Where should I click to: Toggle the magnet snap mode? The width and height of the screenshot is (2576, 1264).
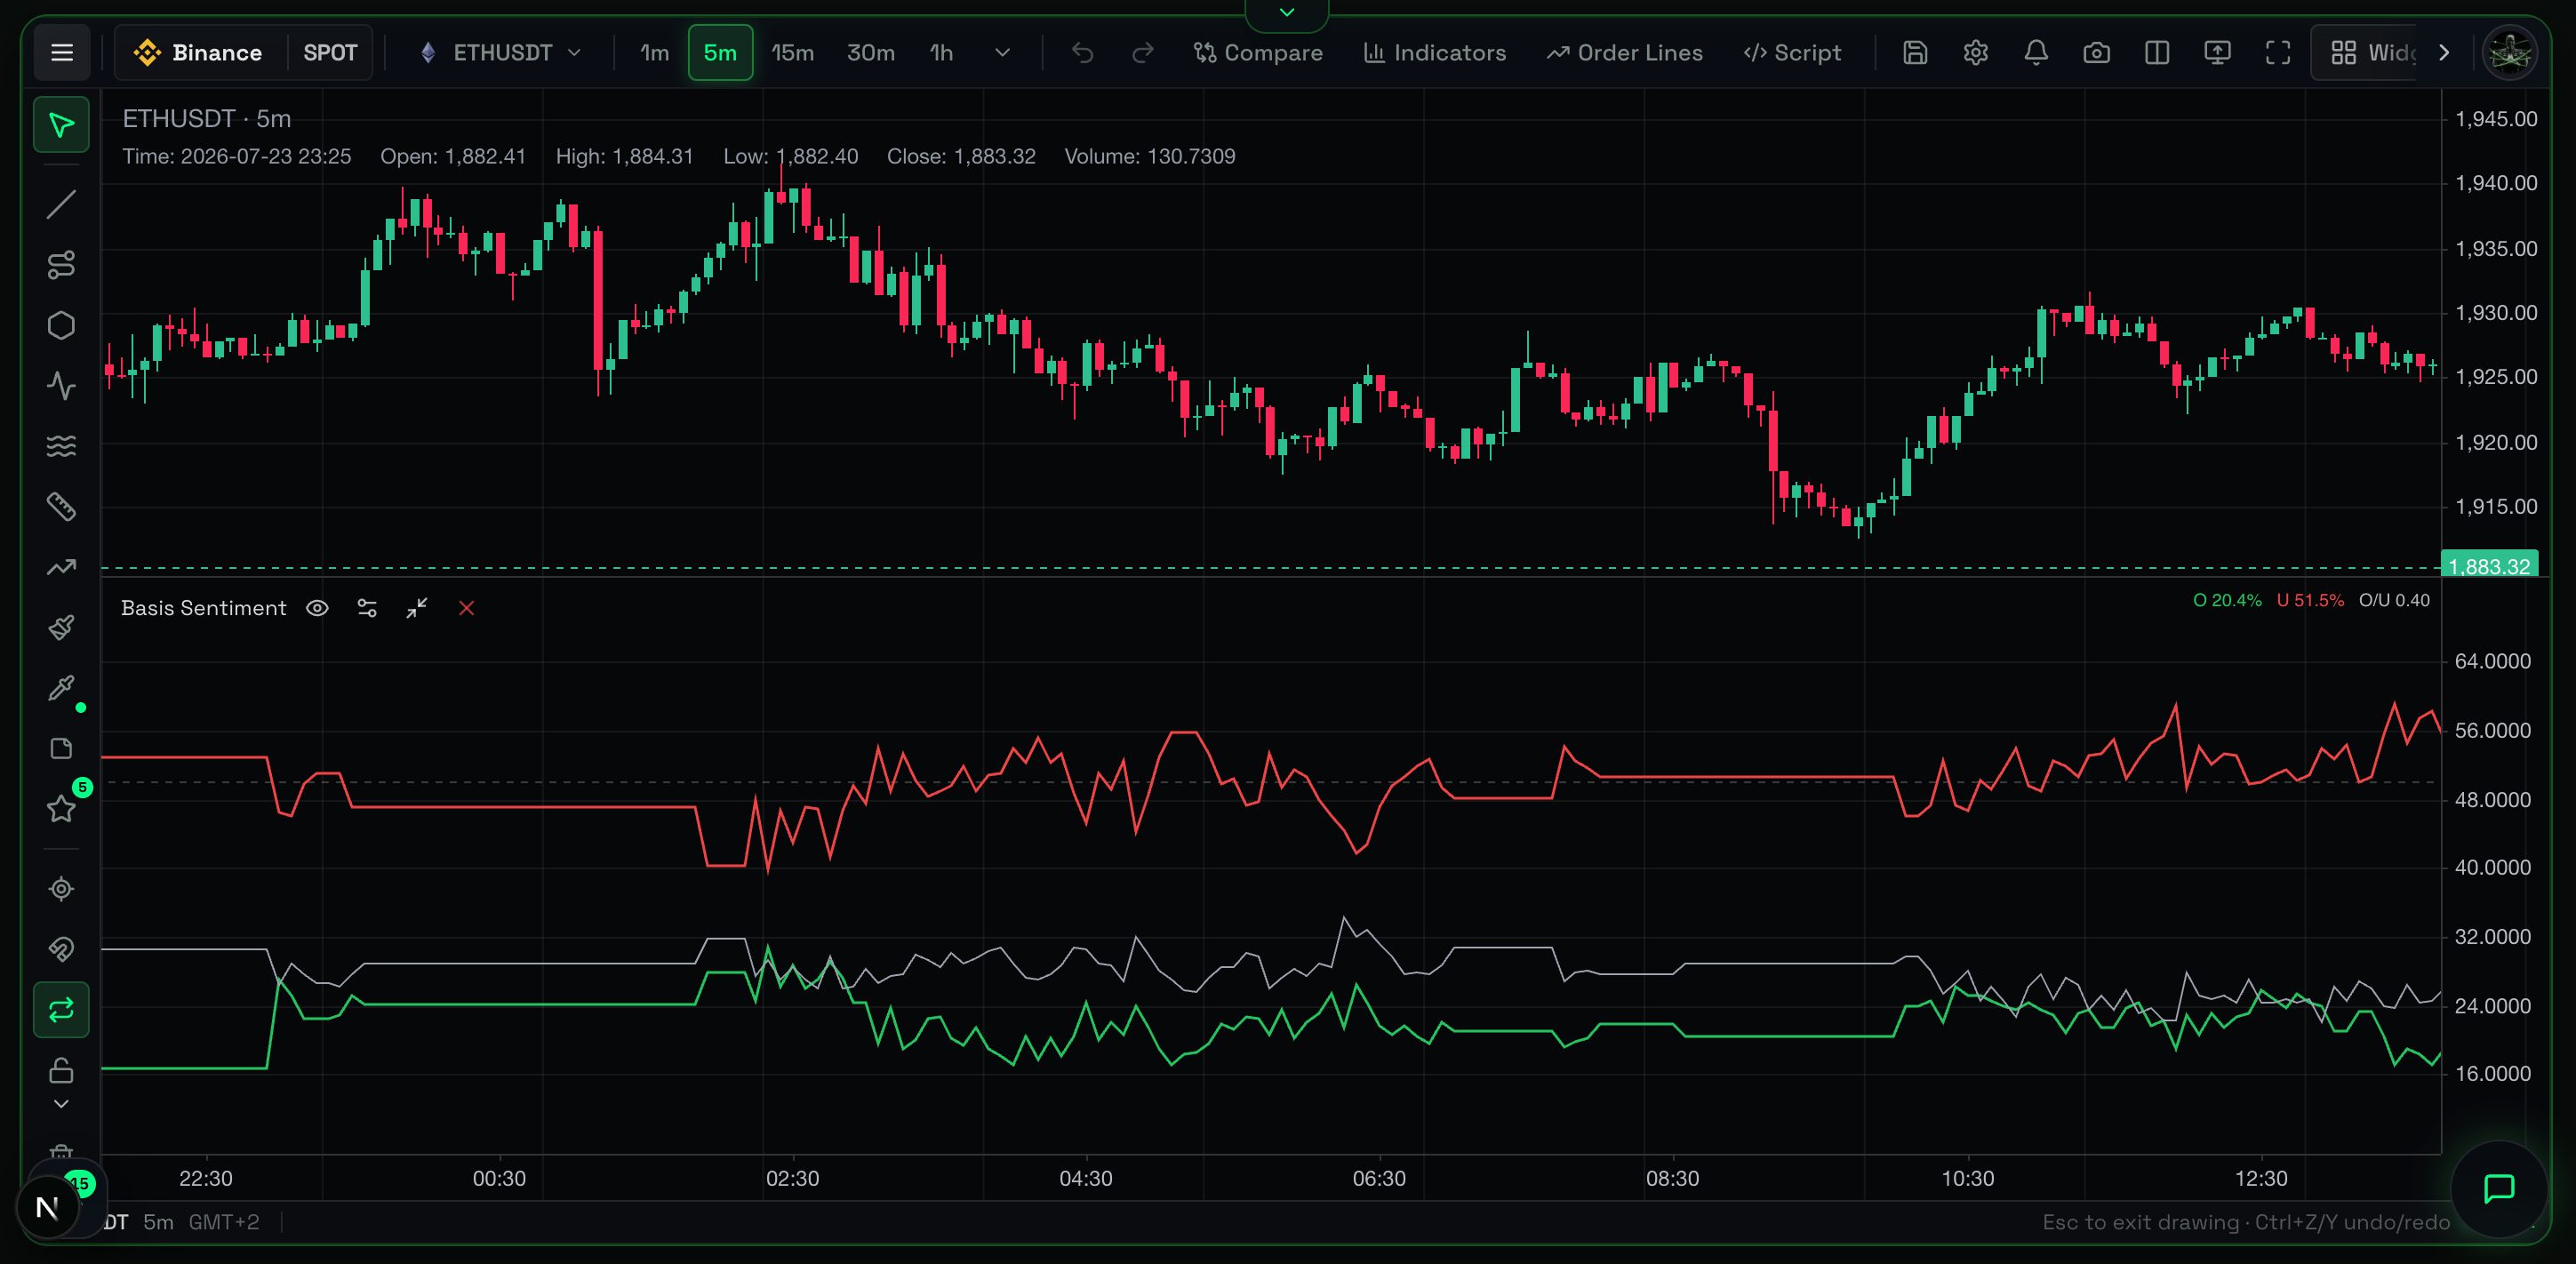[x=62, y=949]
